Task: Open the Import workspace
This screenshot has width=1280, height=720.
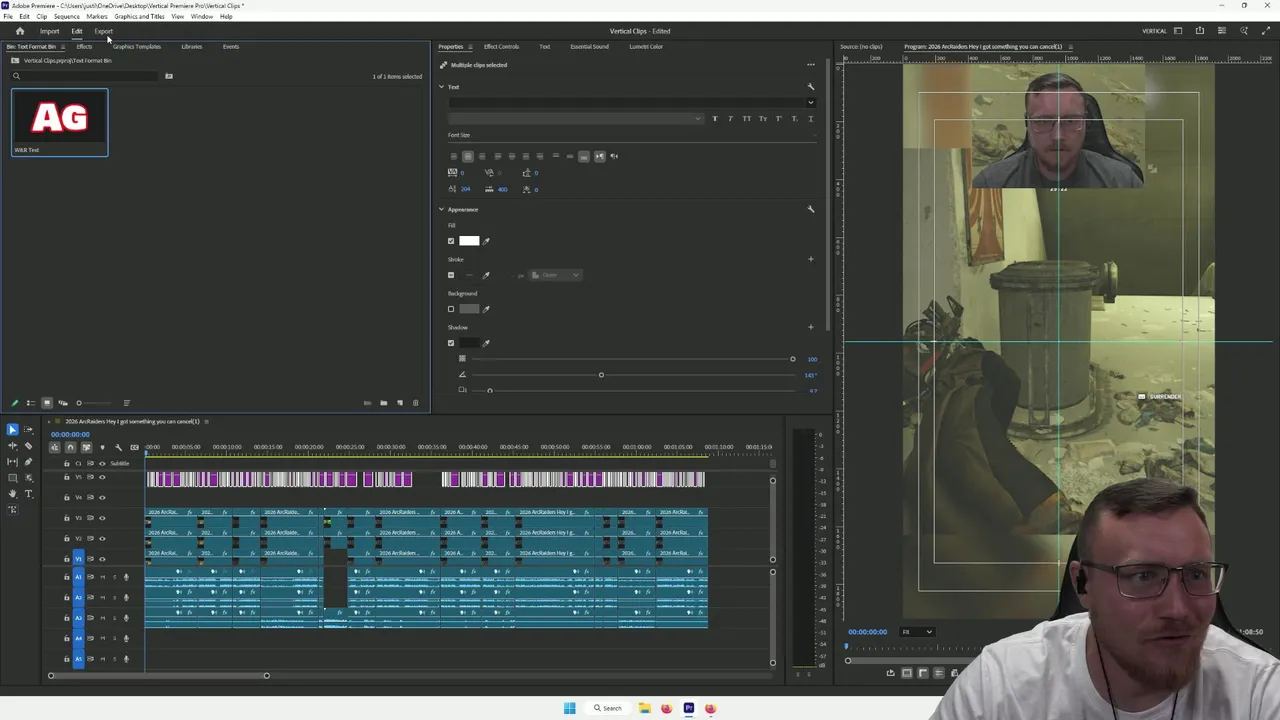Action: [x=49, y=31]
